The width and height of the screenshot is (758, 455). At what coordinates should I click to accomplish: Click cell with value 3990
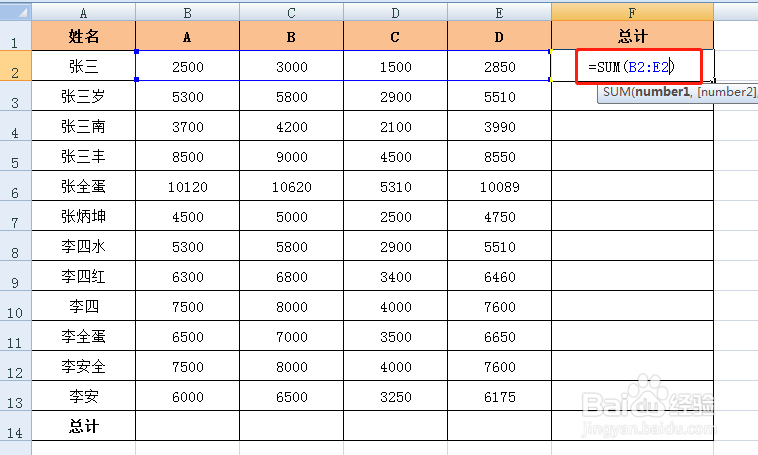(x=499, y=126)
